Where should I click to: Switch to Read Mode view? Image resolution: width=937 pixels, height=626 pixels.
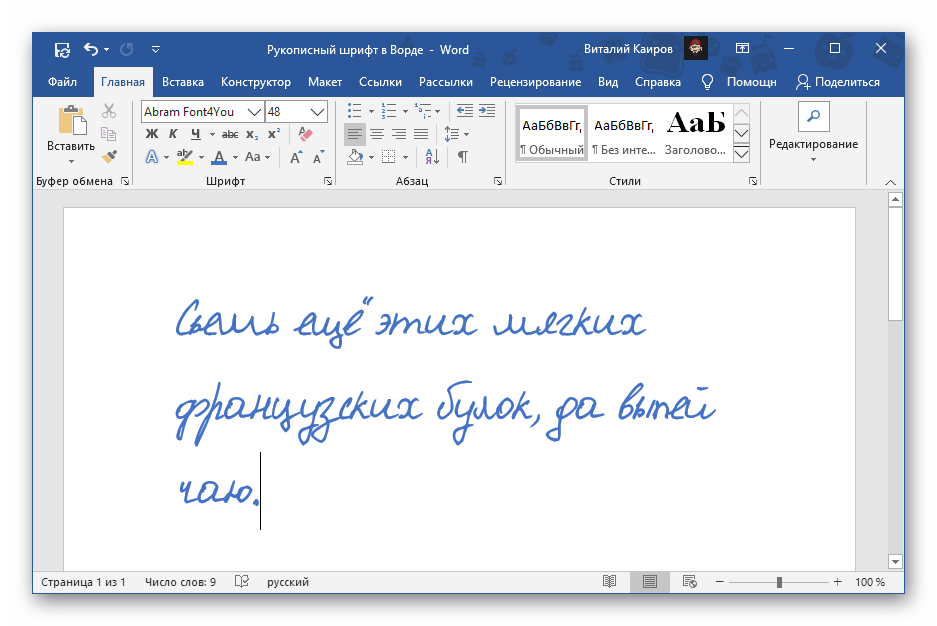(610, 582)
